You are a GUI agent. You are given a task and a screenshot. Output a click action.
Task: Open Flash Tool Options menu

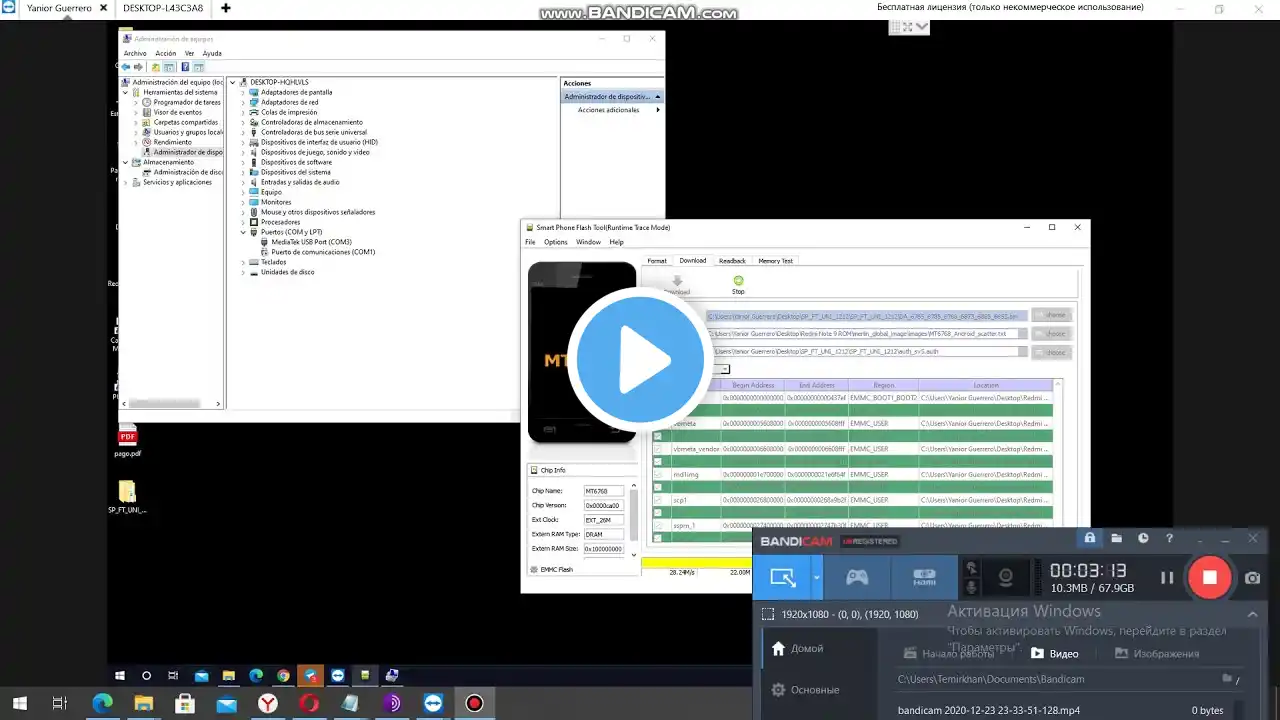(x=555, y=242)
